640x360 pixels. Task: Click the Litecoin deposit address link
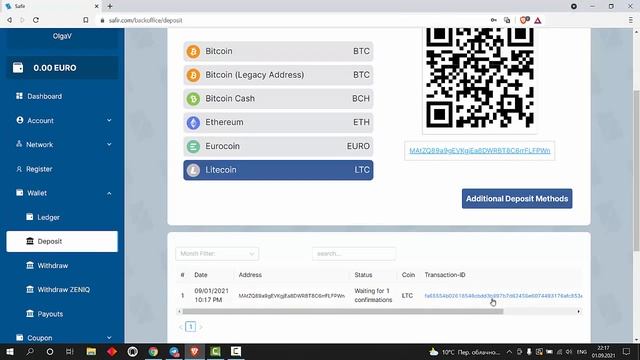click(480, 151)
